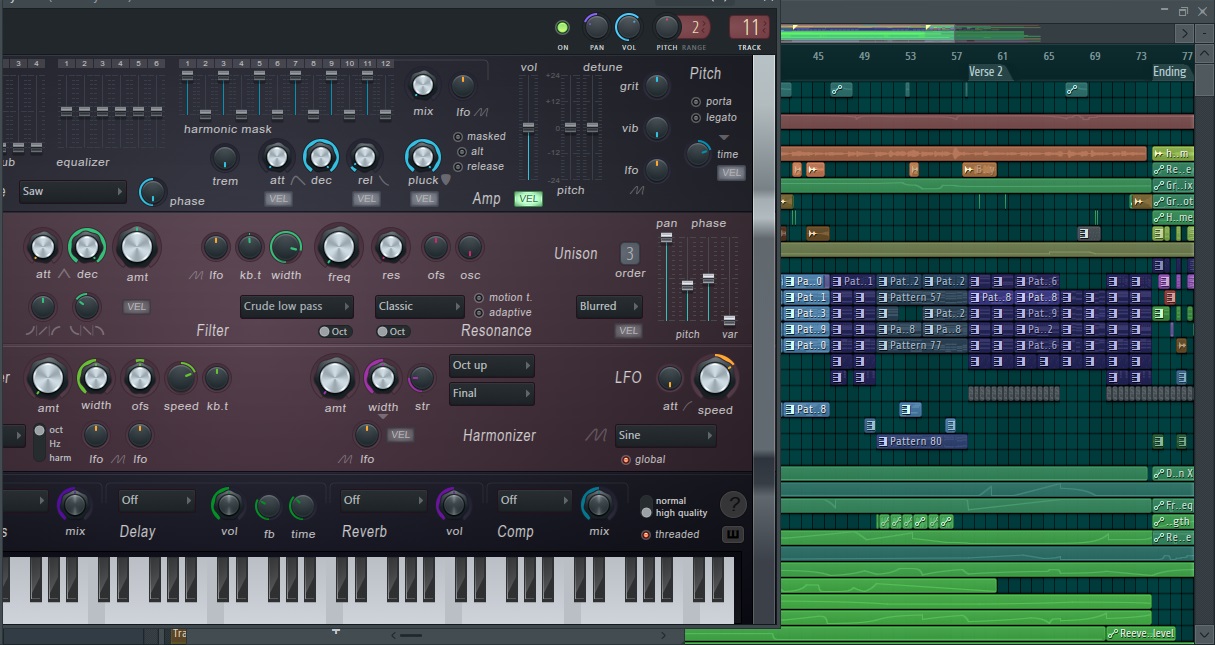Click the LFO speed knob
This screenshot has height=645, width=1215.
coord(714,377)
